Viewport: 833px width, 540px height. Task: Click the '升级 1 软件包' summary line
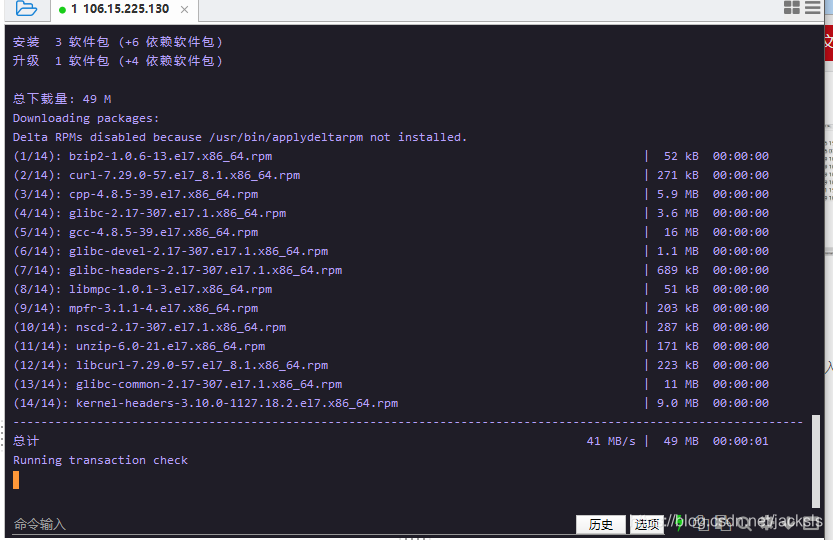[117, 61]
